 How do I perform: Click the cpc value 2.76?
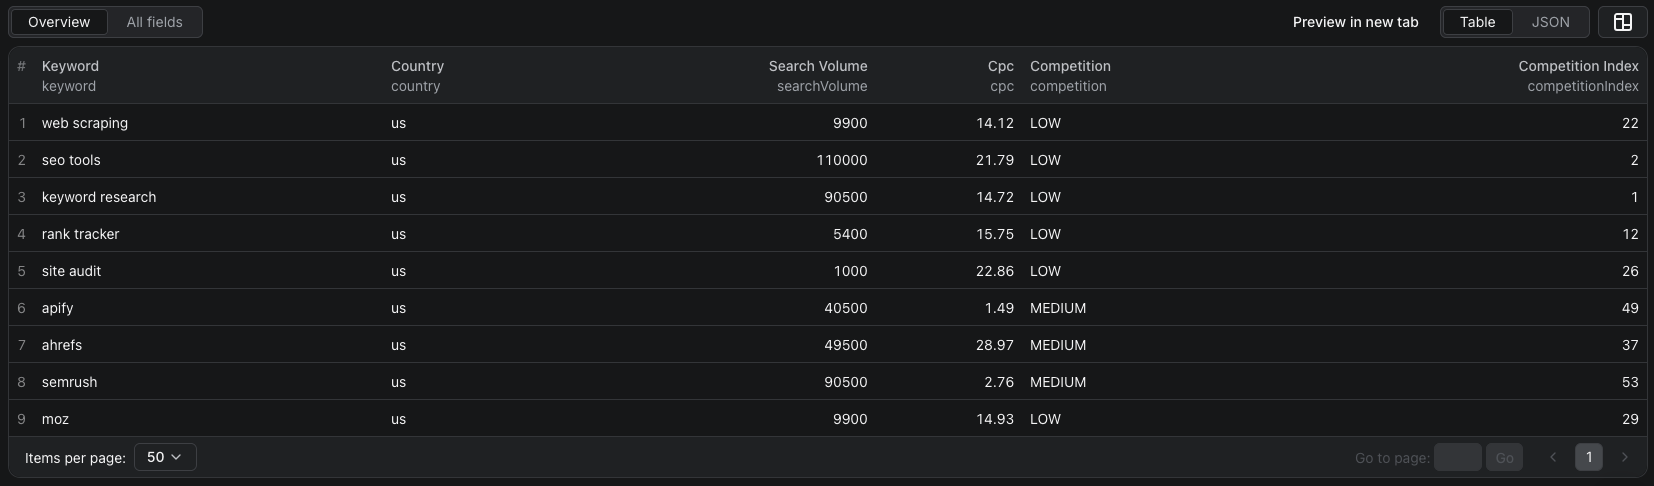999,382
